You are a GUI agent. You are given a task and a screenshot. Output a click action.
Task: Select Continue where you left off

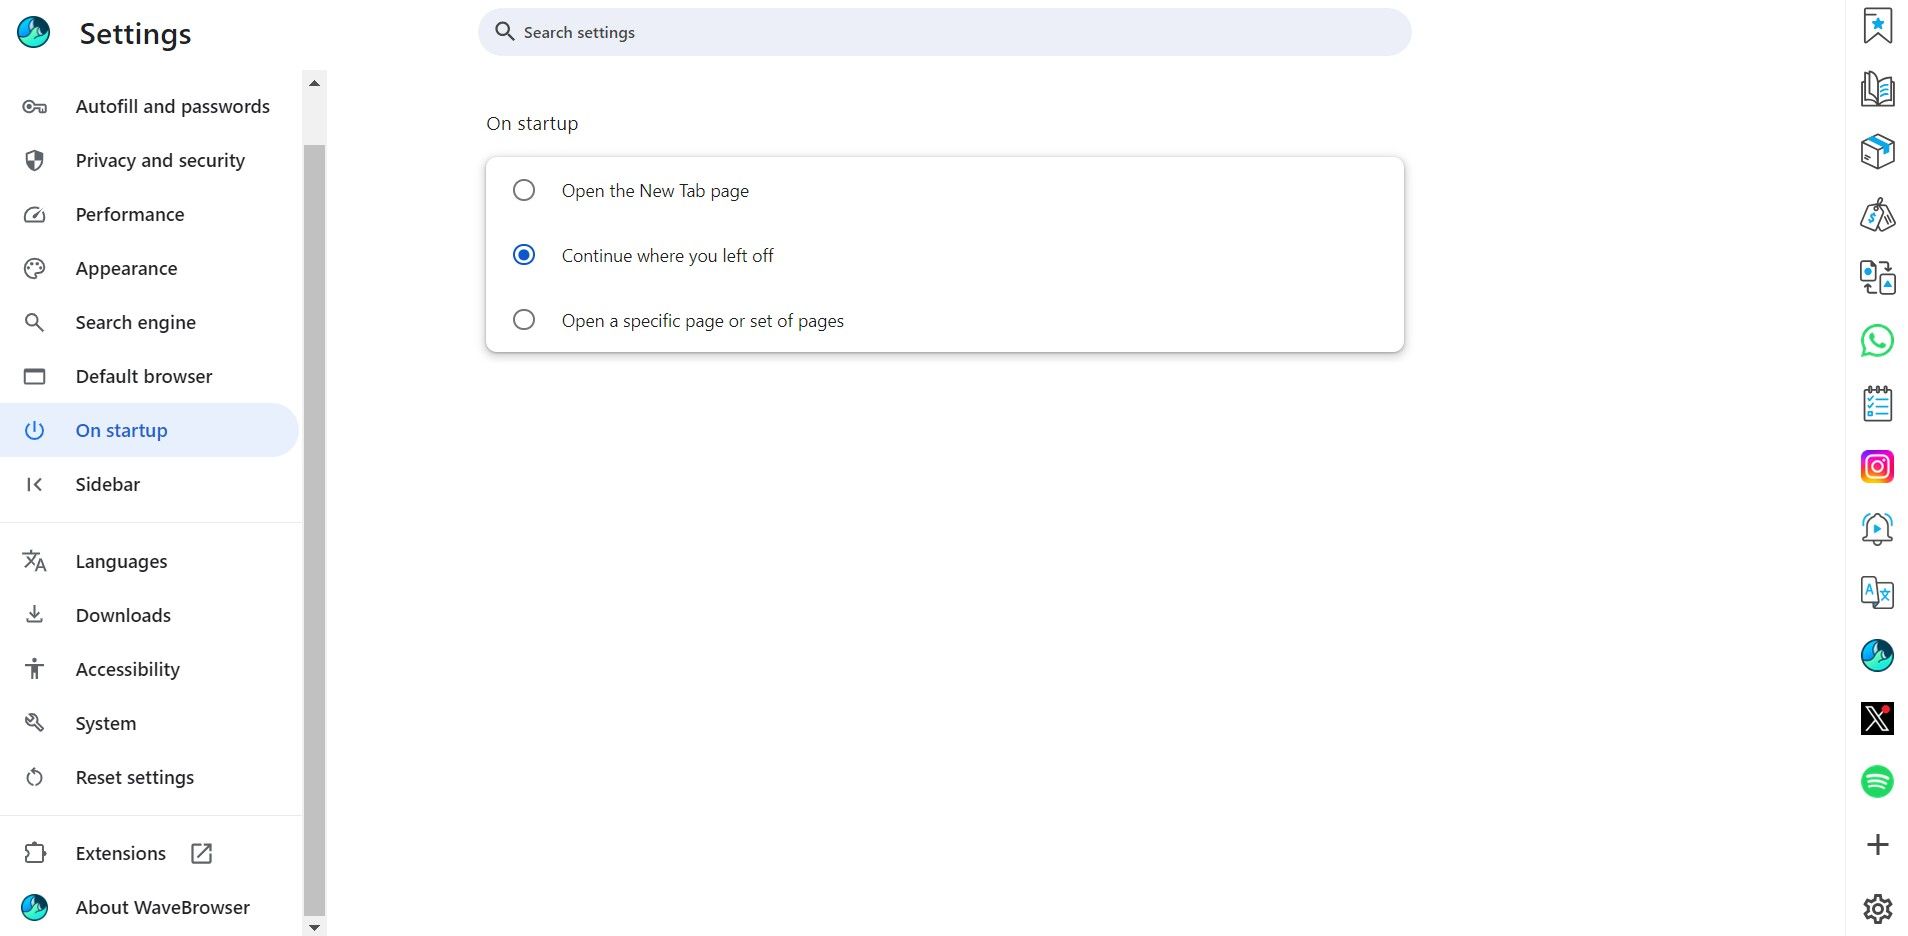pyautogui.click(x=524, y=255)
